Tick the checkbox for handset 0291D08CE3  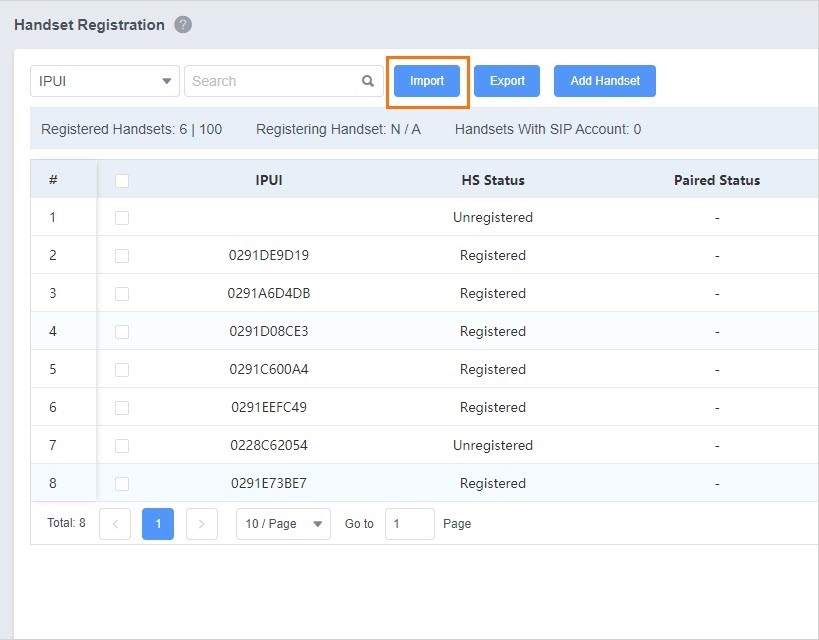point(122,332)
